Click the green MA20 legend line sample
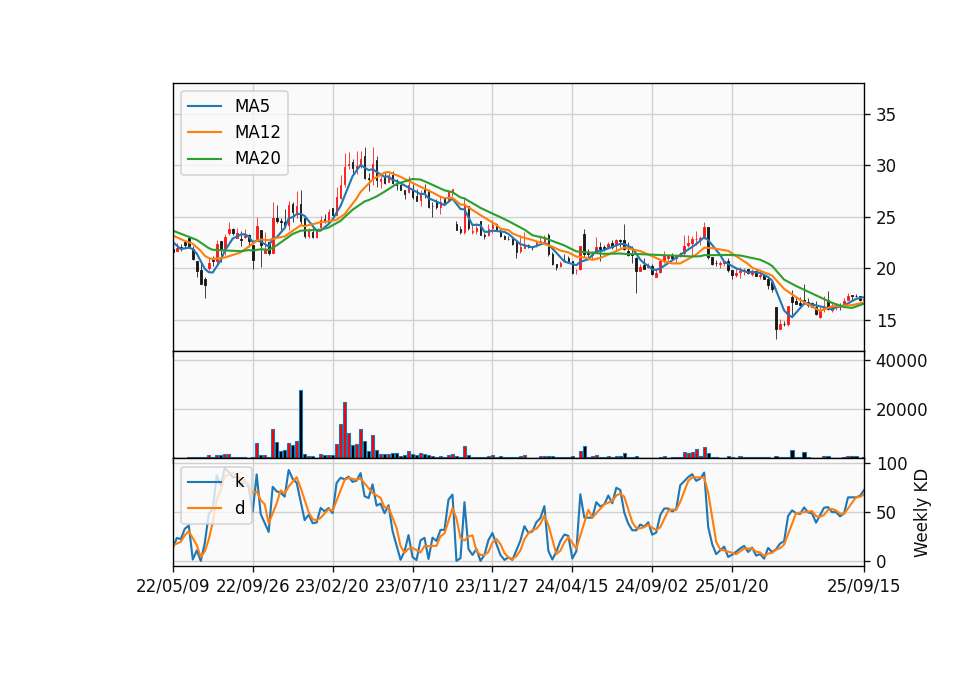The image size is (960, 690). pos(204,158)
